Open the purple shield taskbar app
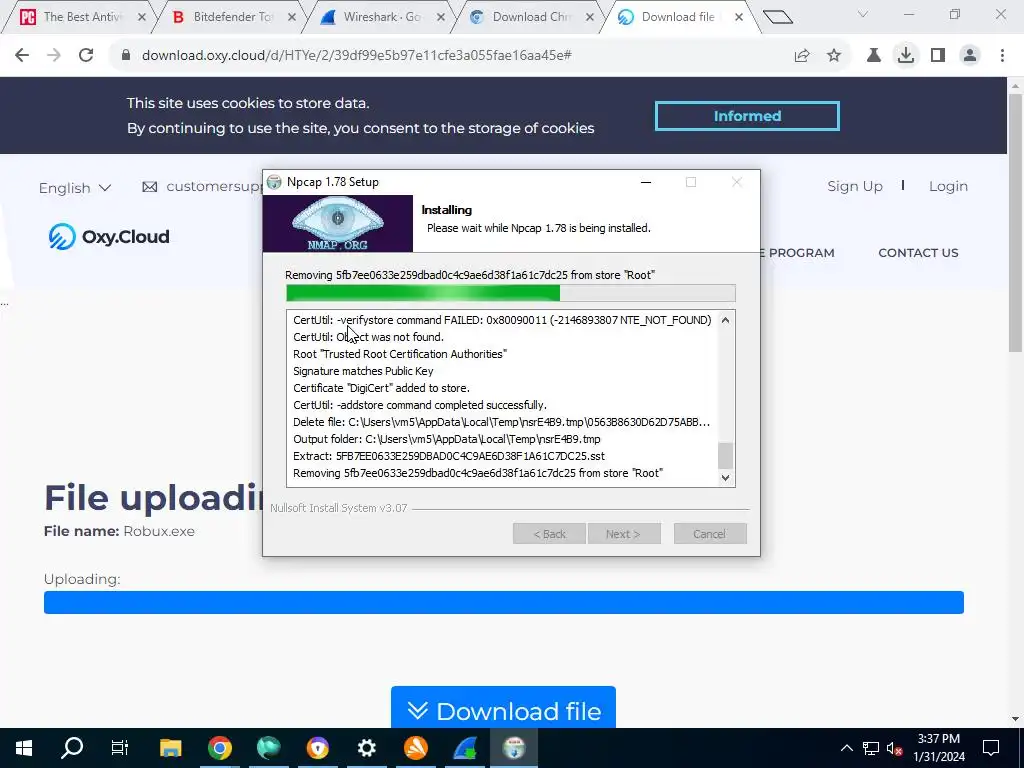This screenshot has height=768, width=1024. [x=318, y=748]
